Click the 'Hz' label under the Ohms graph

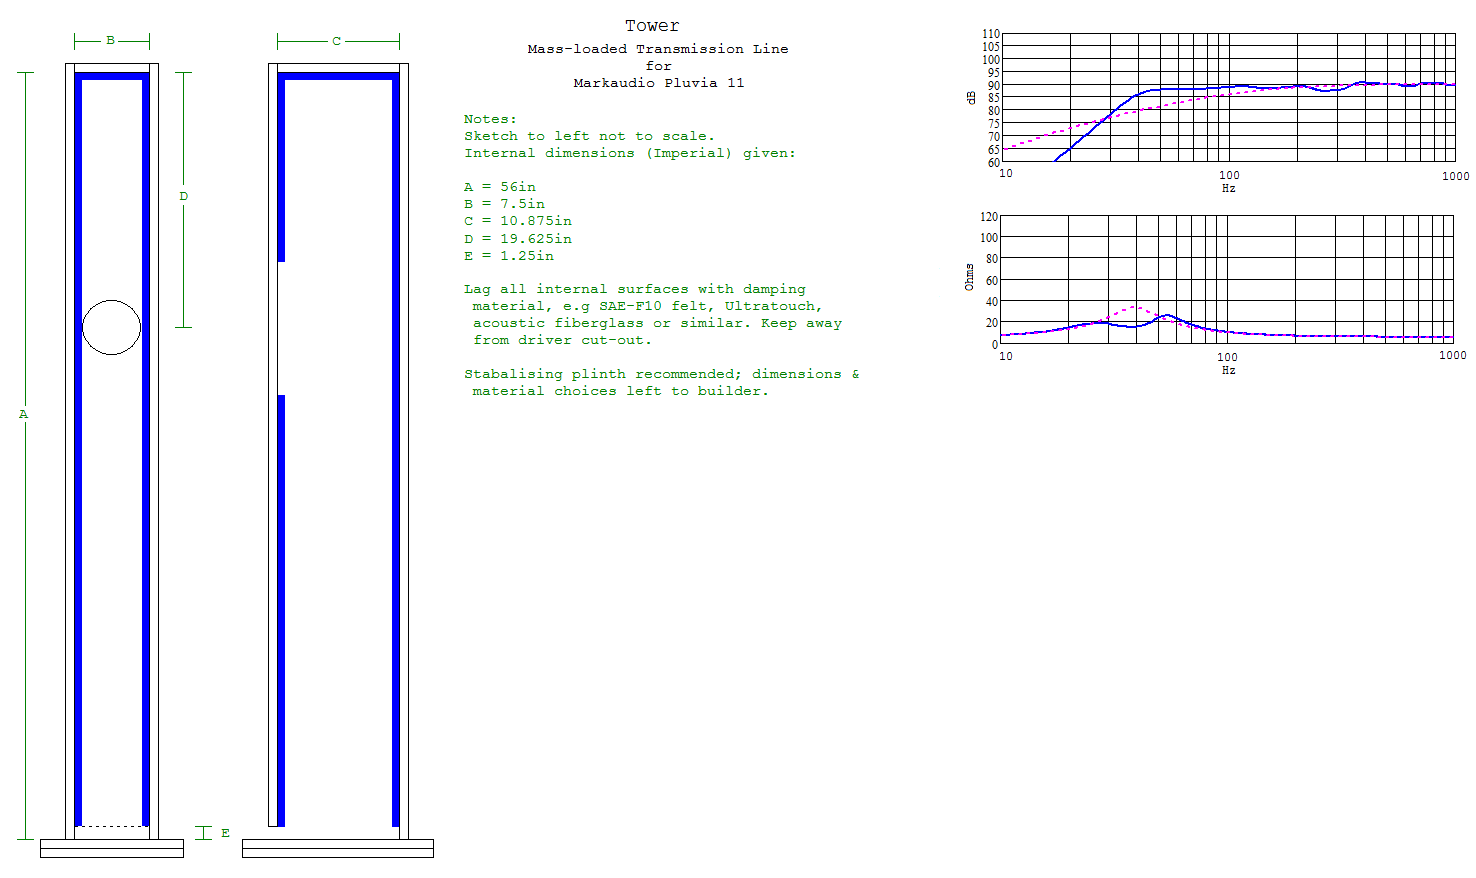click(x=1228, y=370)
